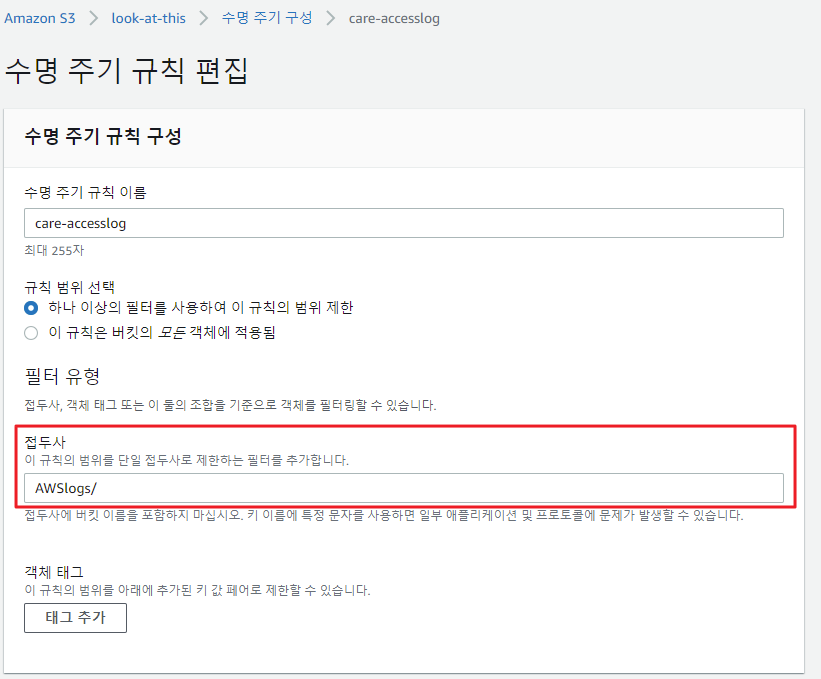Click the 규칙 범위 선택 label
This screenshot has width=821, height=679.
pyautogui.click(x=70, y=287)
